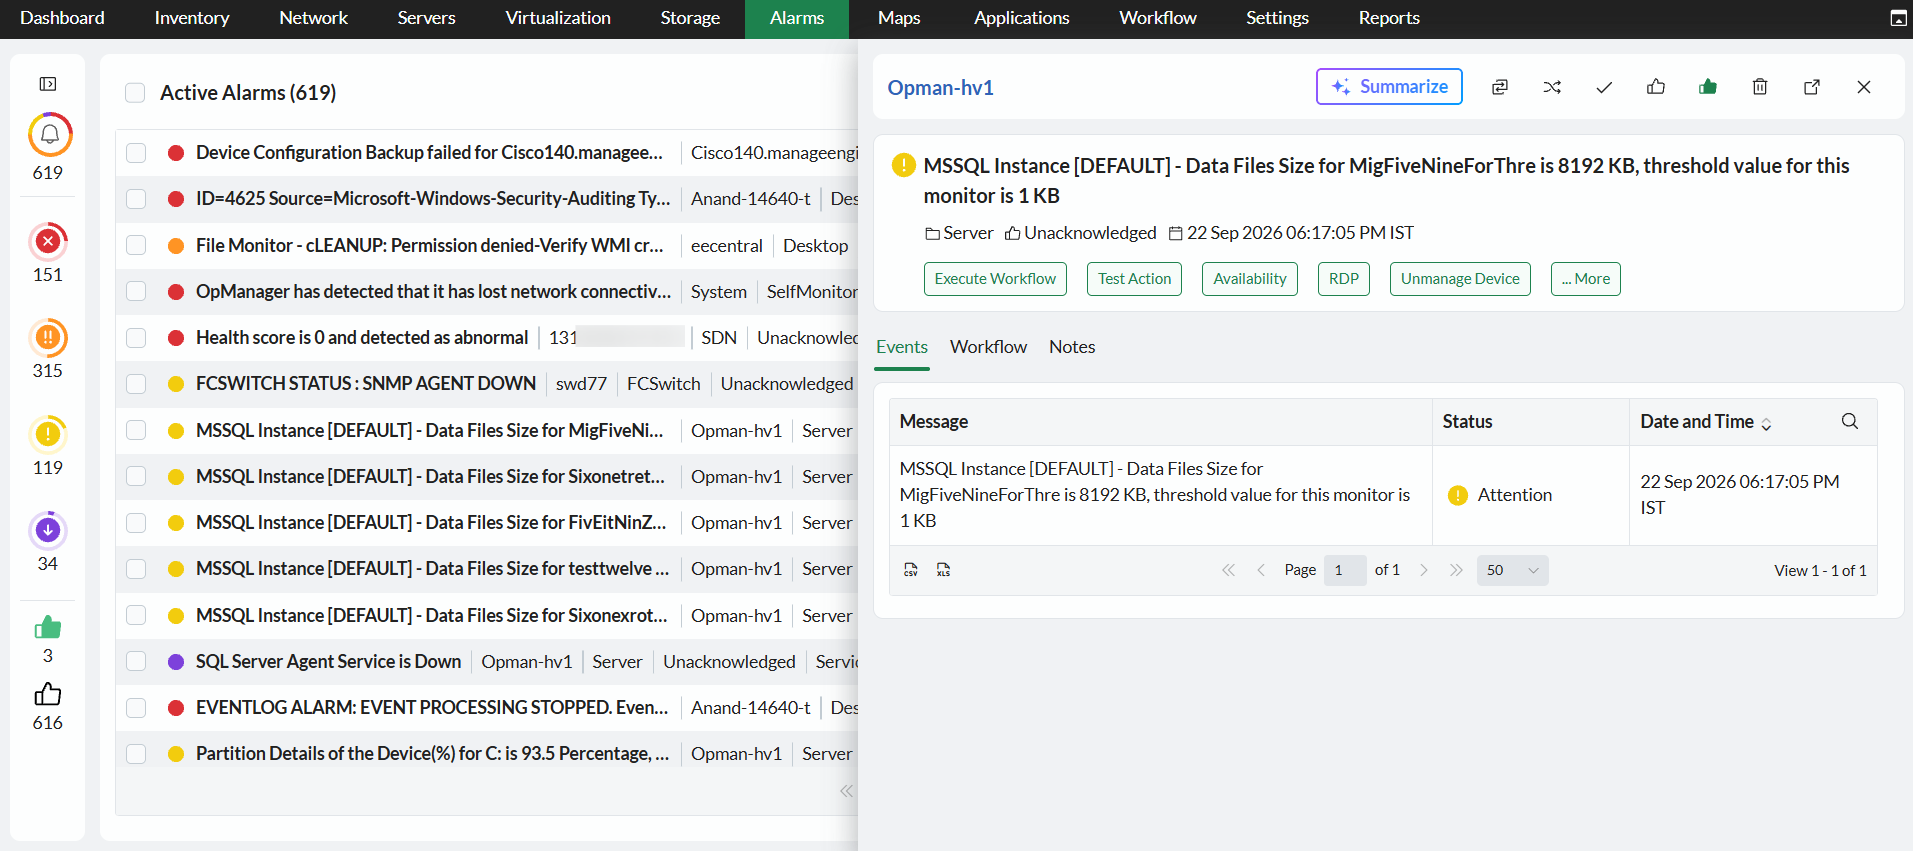This screenshot has height=851, width=1913.
Task: Open the Reports top menu
Action: click(x=1389, y=18)
